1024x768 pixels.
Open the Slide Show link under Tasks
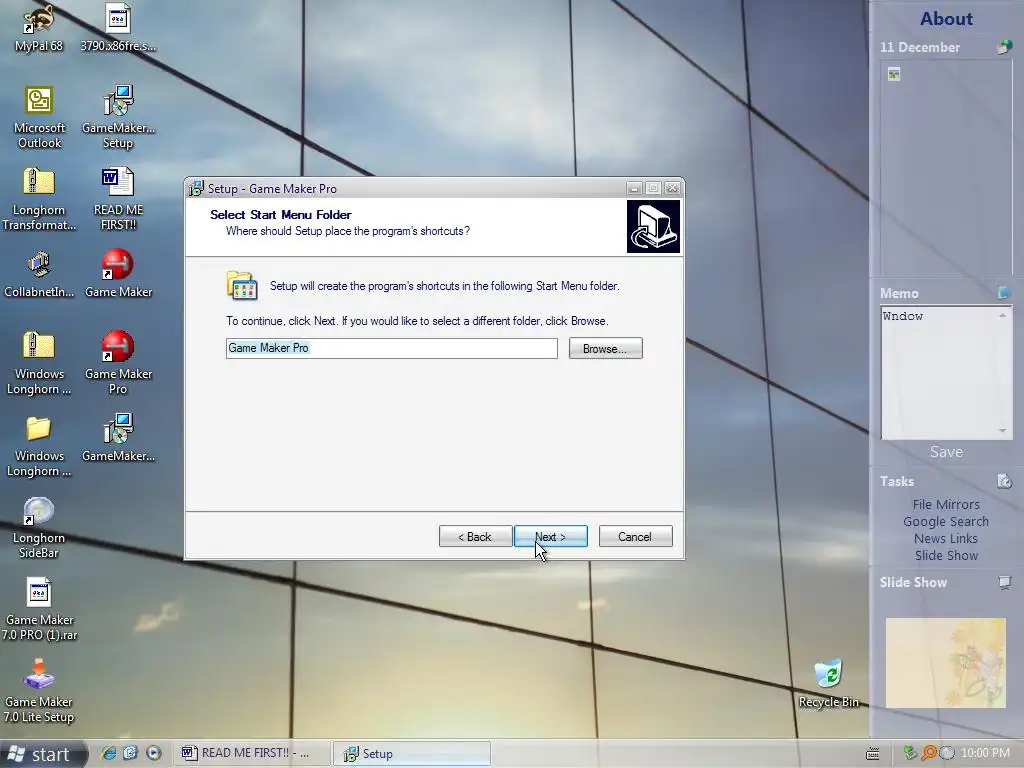coord(946,555)
